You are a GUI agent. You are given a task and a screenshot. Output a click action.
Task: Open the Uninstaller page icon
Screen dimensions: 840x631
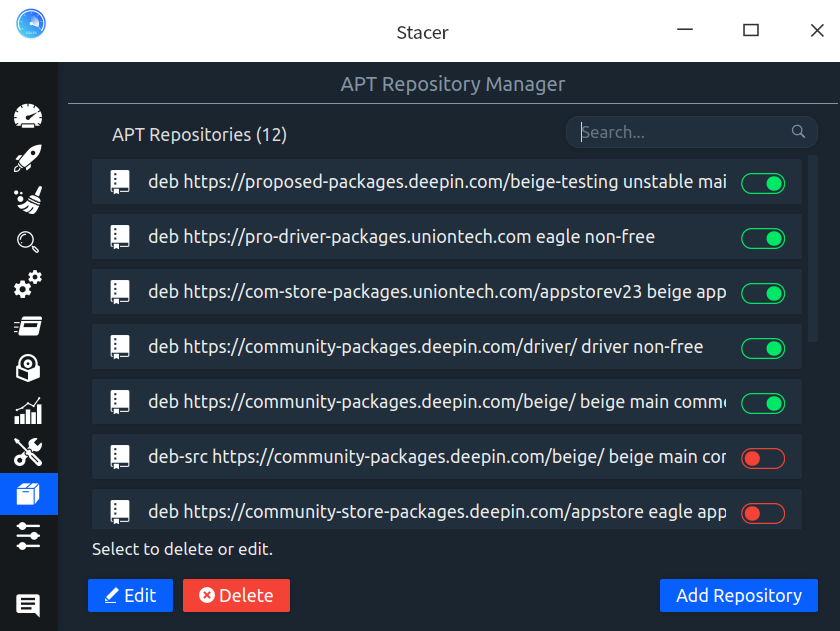pos(28,368)
